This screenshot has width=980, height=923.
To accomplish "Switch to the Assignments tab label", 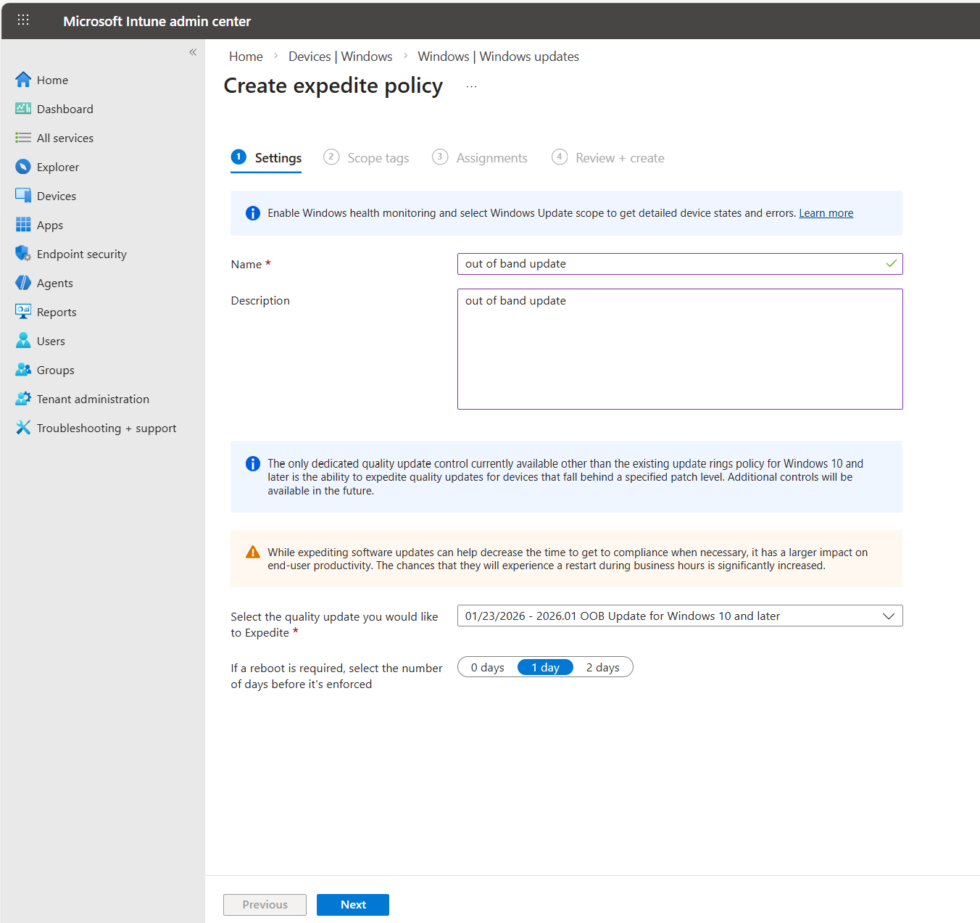I will [492, 158].
